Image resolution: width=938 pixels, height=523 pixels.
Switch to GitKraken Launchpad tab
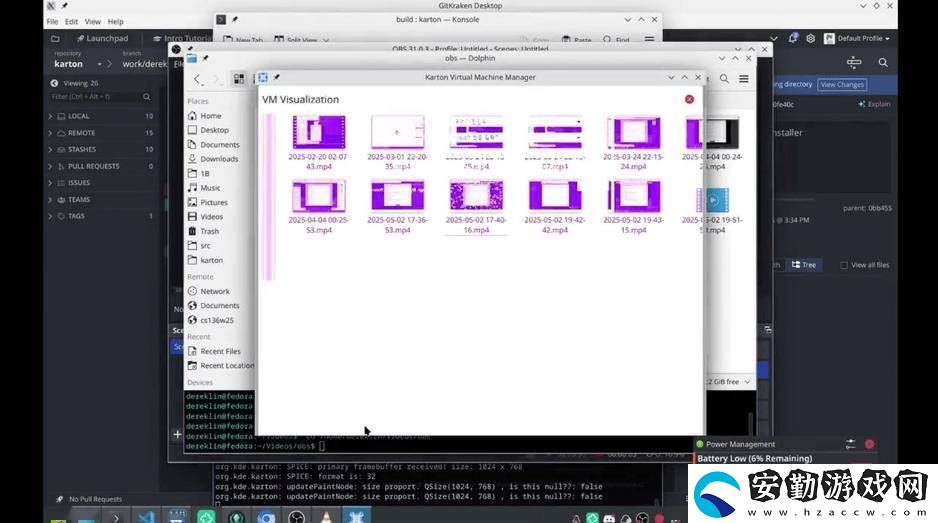(x=102, y=38)
